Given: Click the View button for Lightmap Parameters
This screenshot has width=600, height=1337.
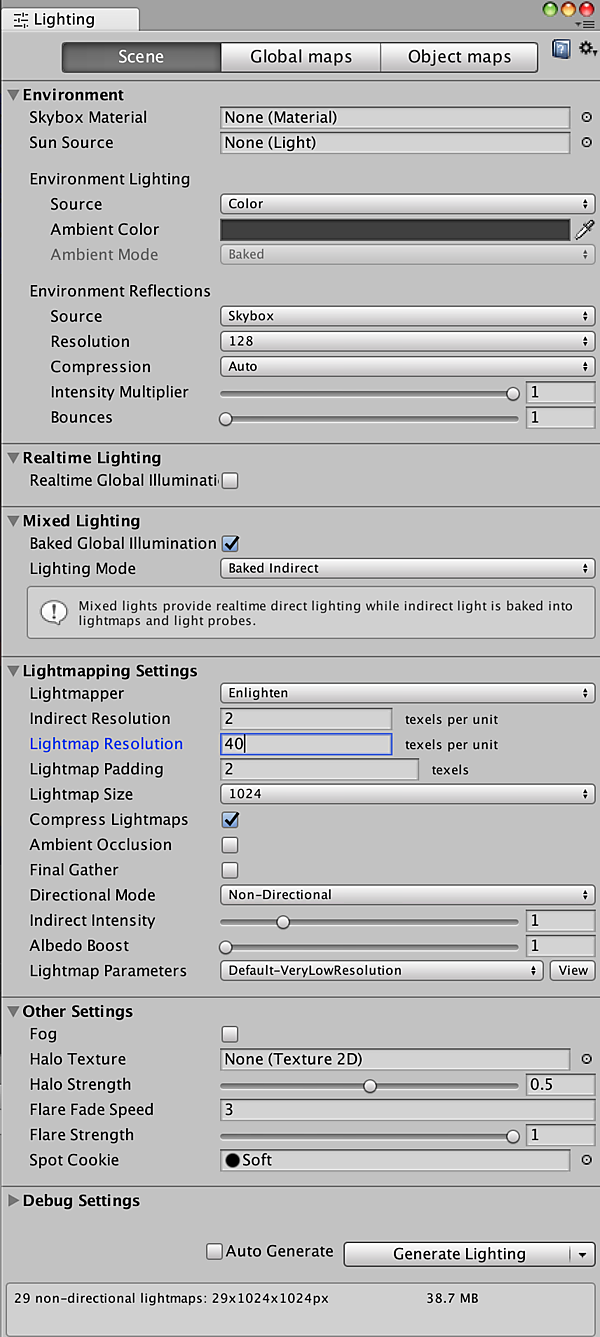Looking at the screenshot, I should pyautogui.click(x=573, y=971).
